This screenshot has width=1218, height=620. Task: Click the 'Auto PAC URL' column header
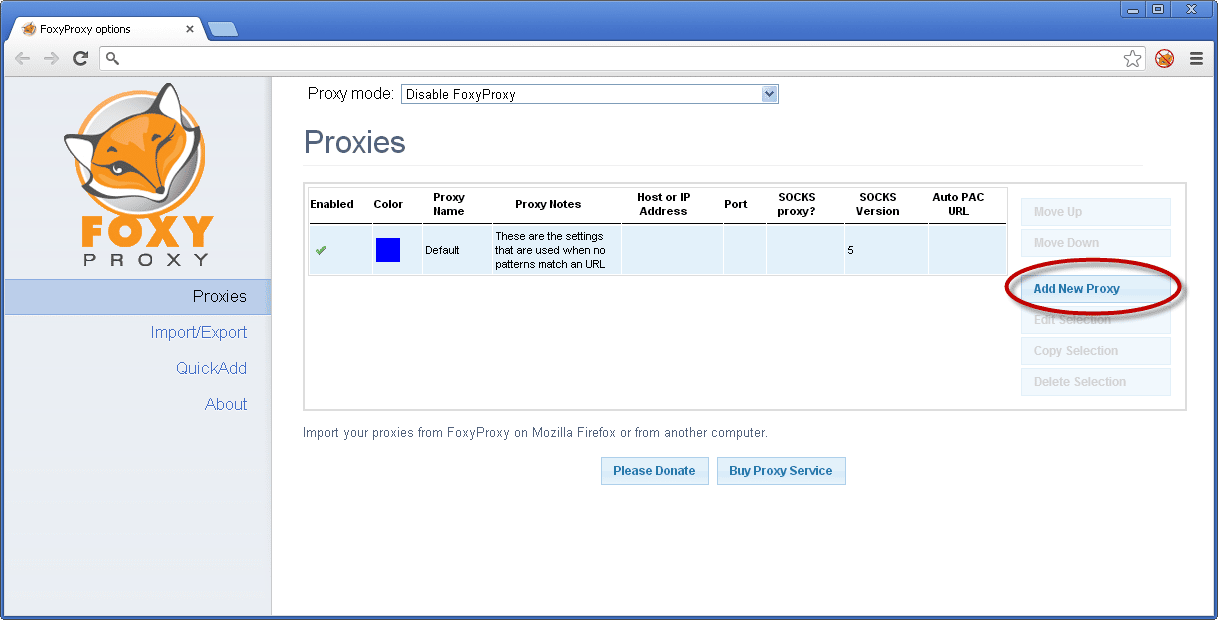coord(959,204)
